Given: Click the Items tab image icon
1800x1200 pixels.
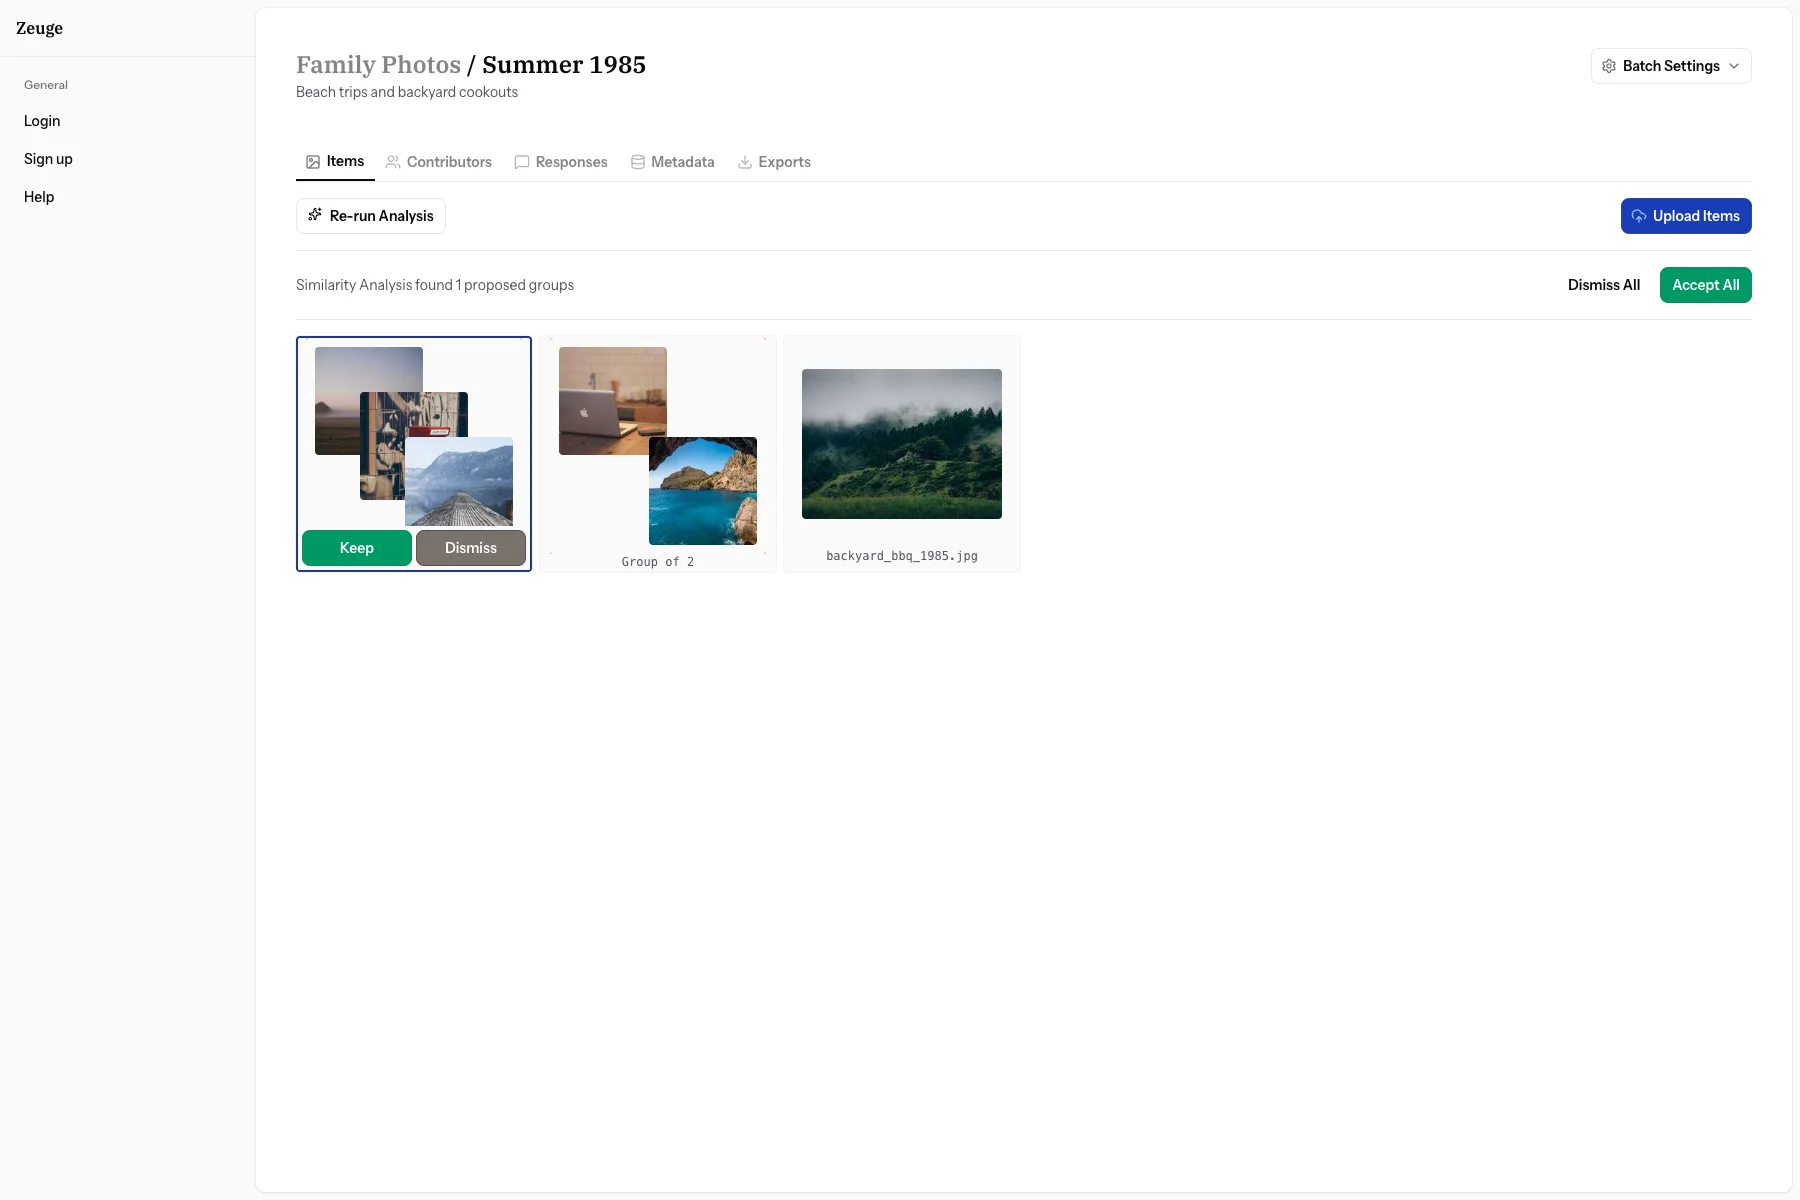Looking at the screenshot, I should coord(313,162).
